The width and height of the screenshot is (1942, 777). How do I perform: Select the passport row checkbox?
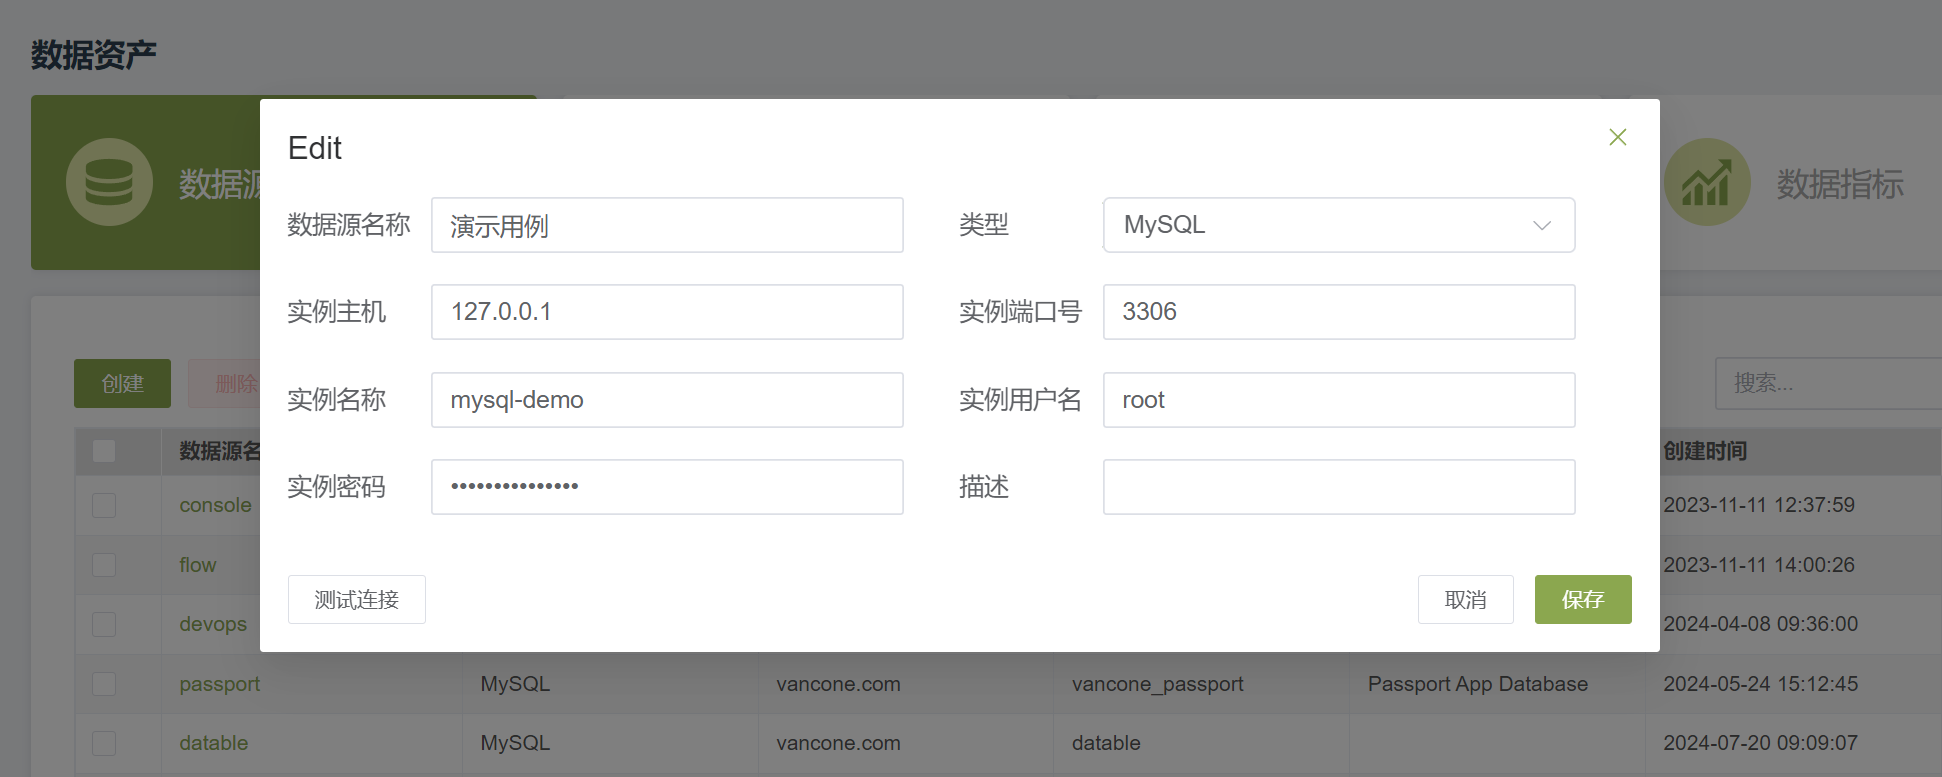coord(104,684)
